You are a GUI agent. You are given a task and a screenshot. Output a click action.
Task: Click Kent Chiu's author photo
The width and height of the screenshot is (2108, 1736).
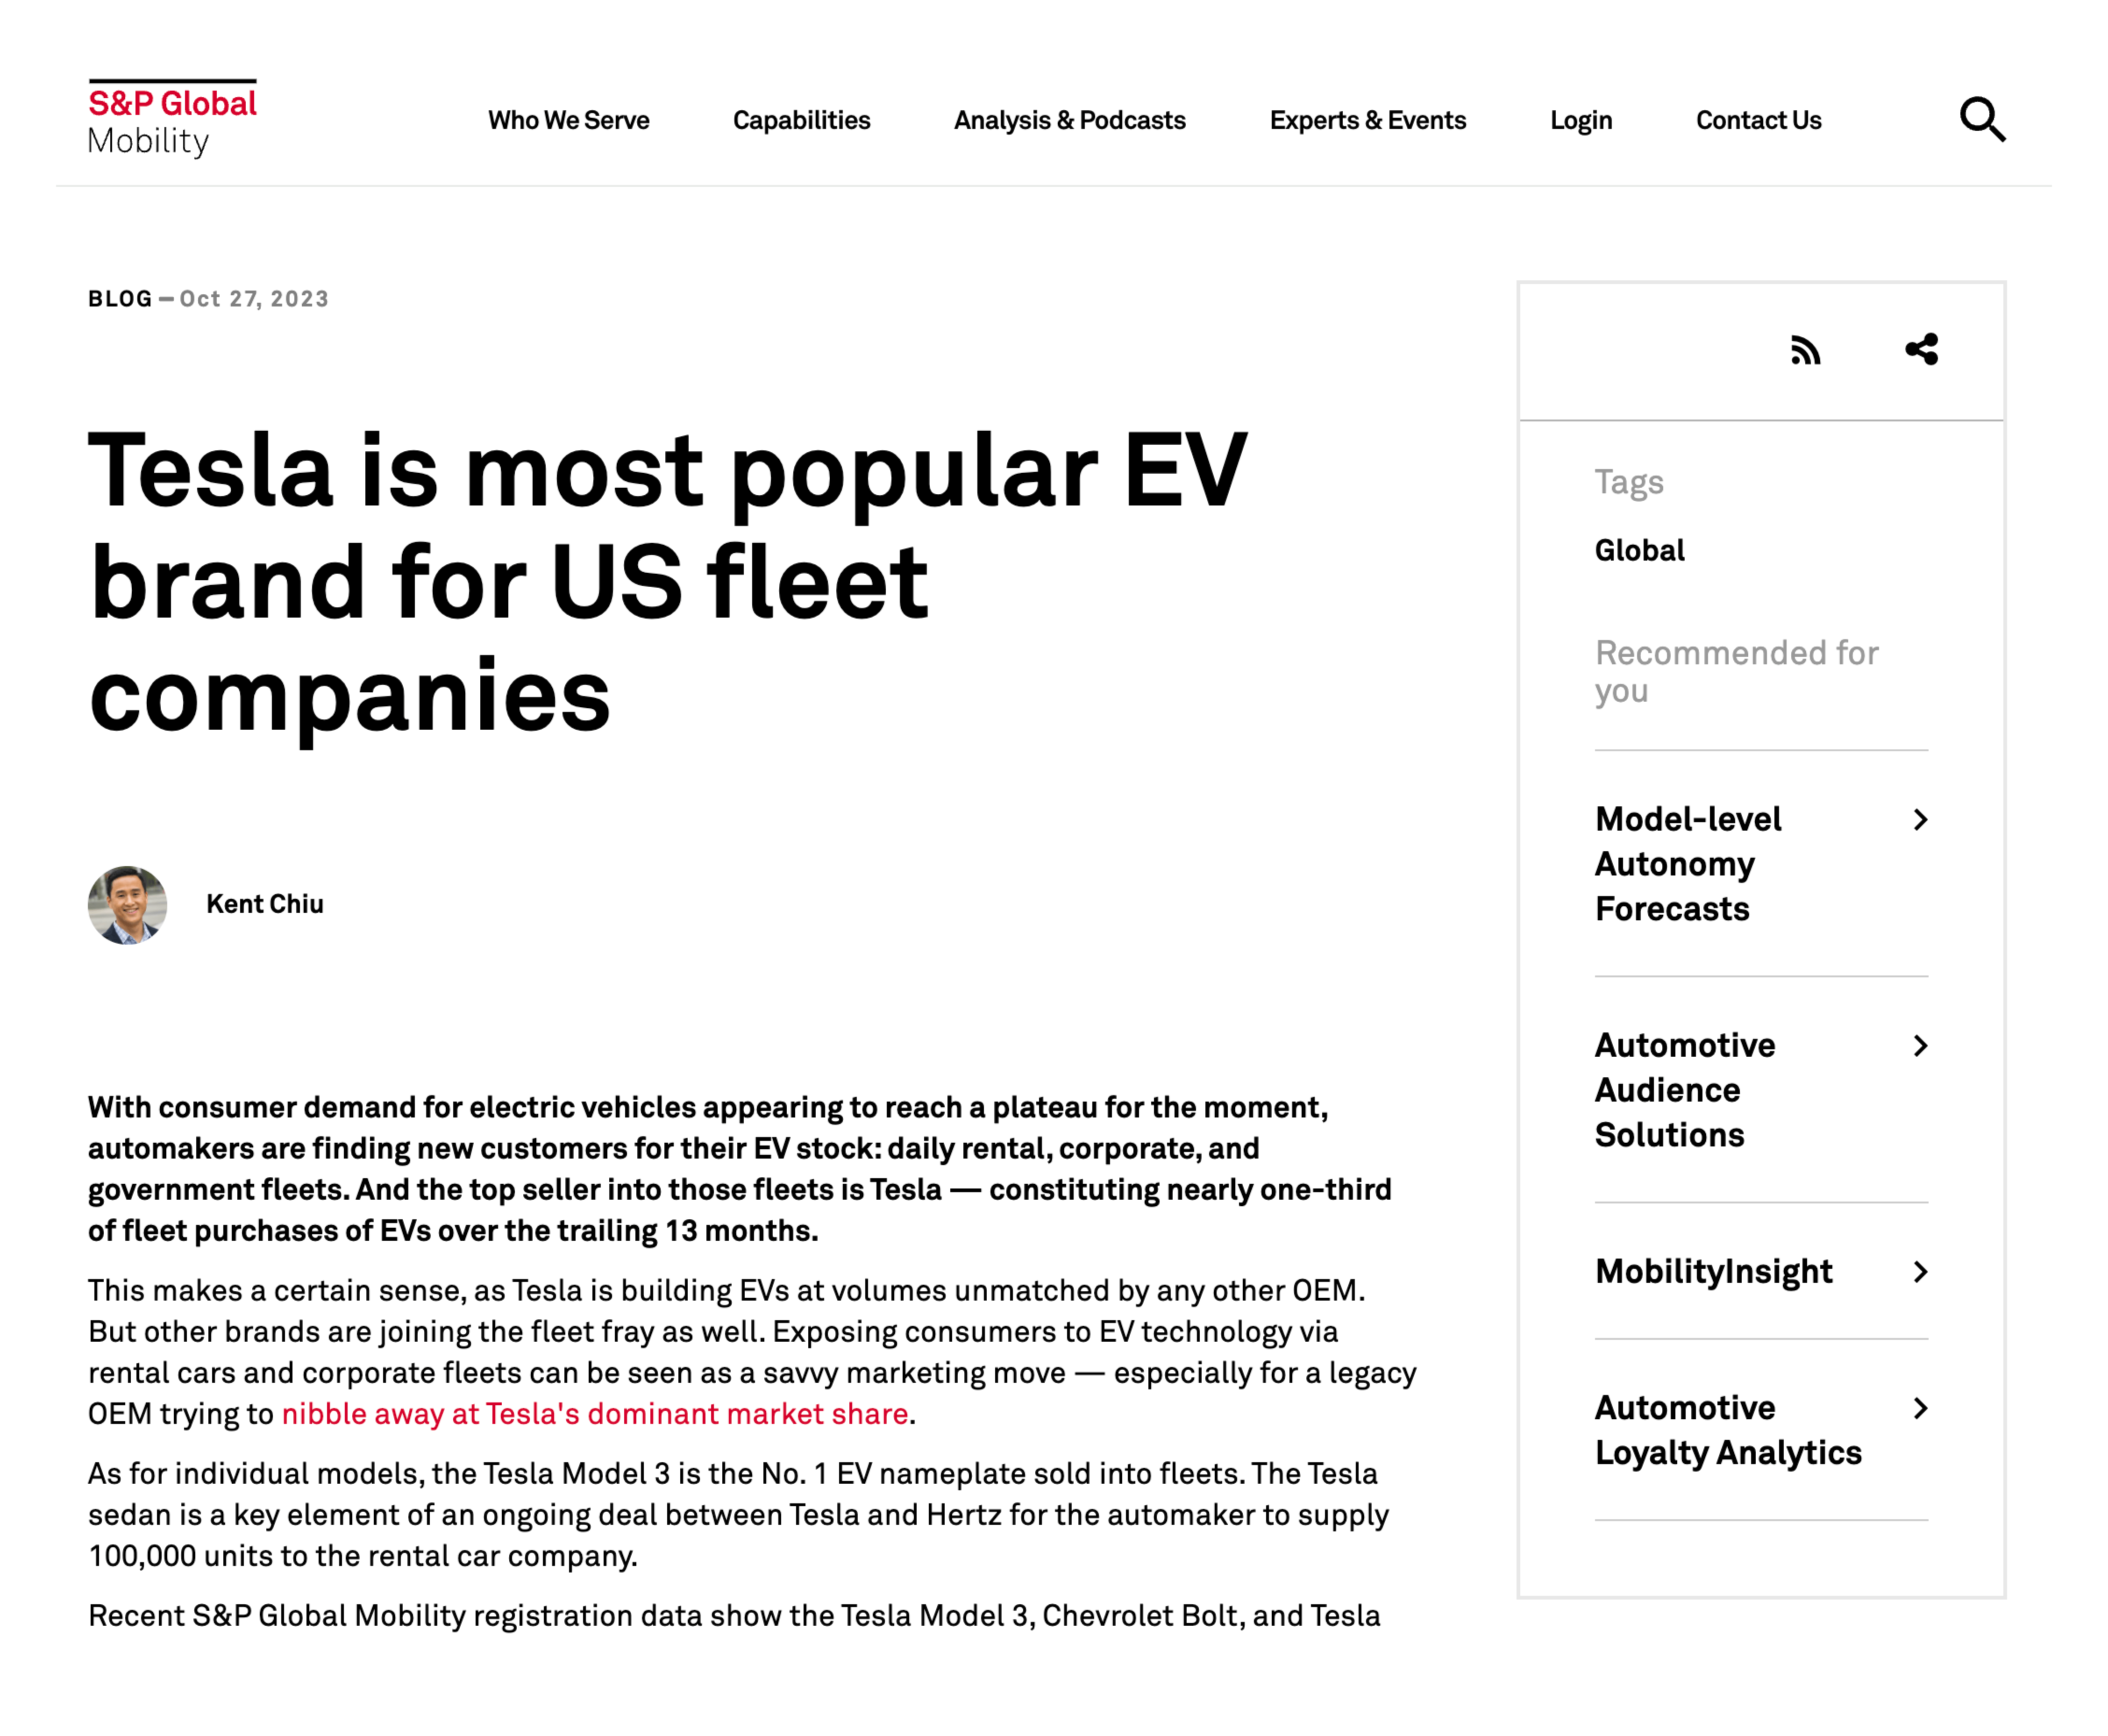coord(127,905)
